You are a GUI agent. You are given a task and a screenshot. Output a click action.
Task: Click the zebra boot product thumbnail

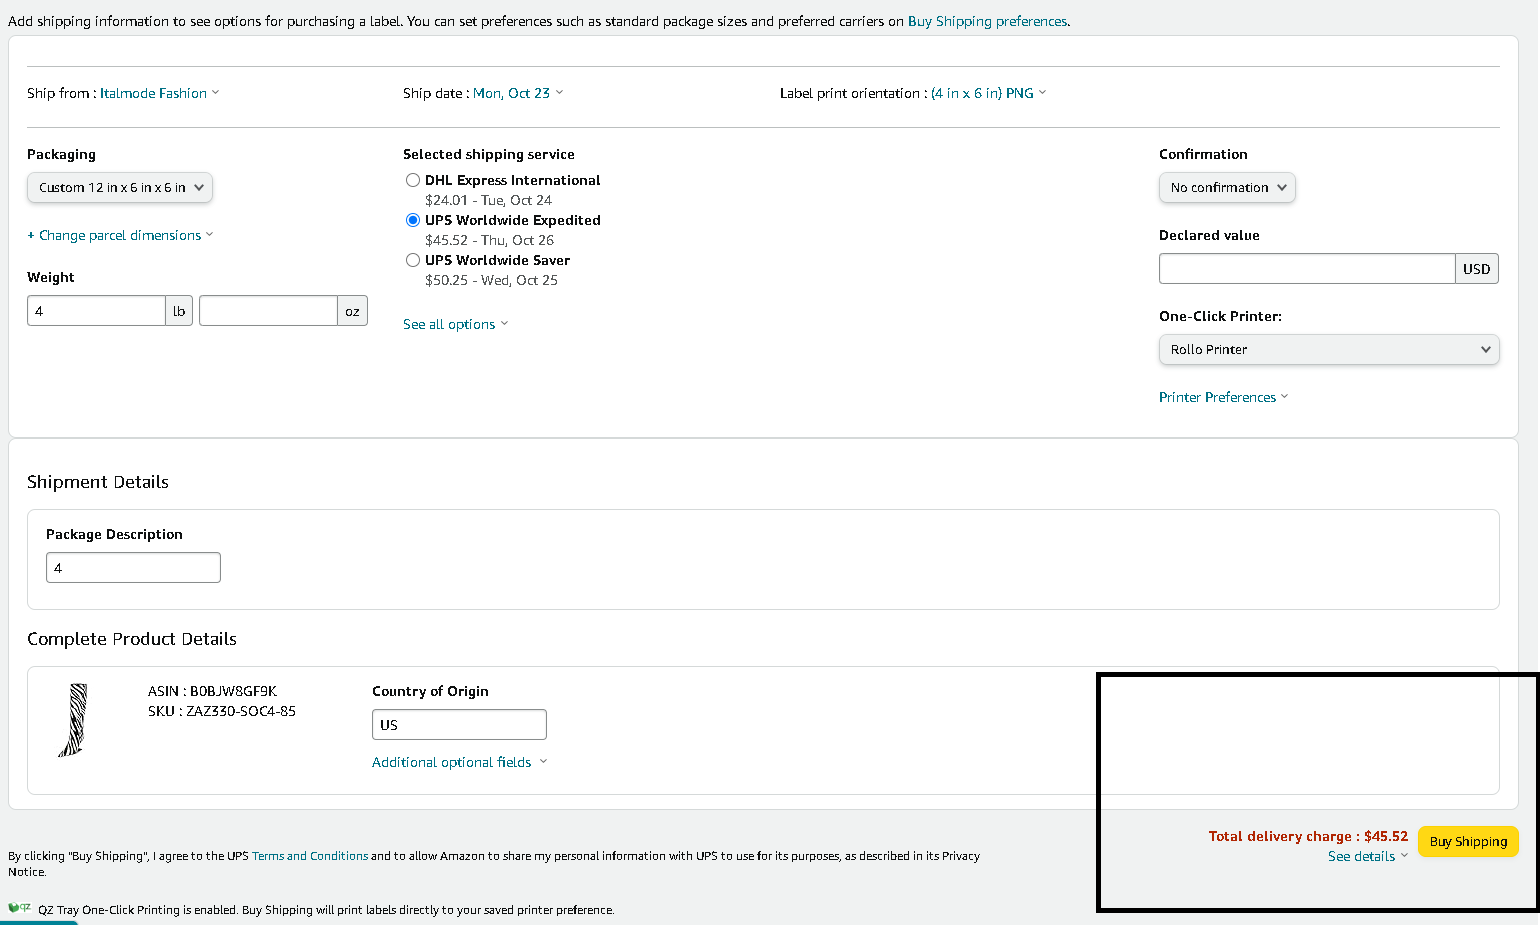74,720
